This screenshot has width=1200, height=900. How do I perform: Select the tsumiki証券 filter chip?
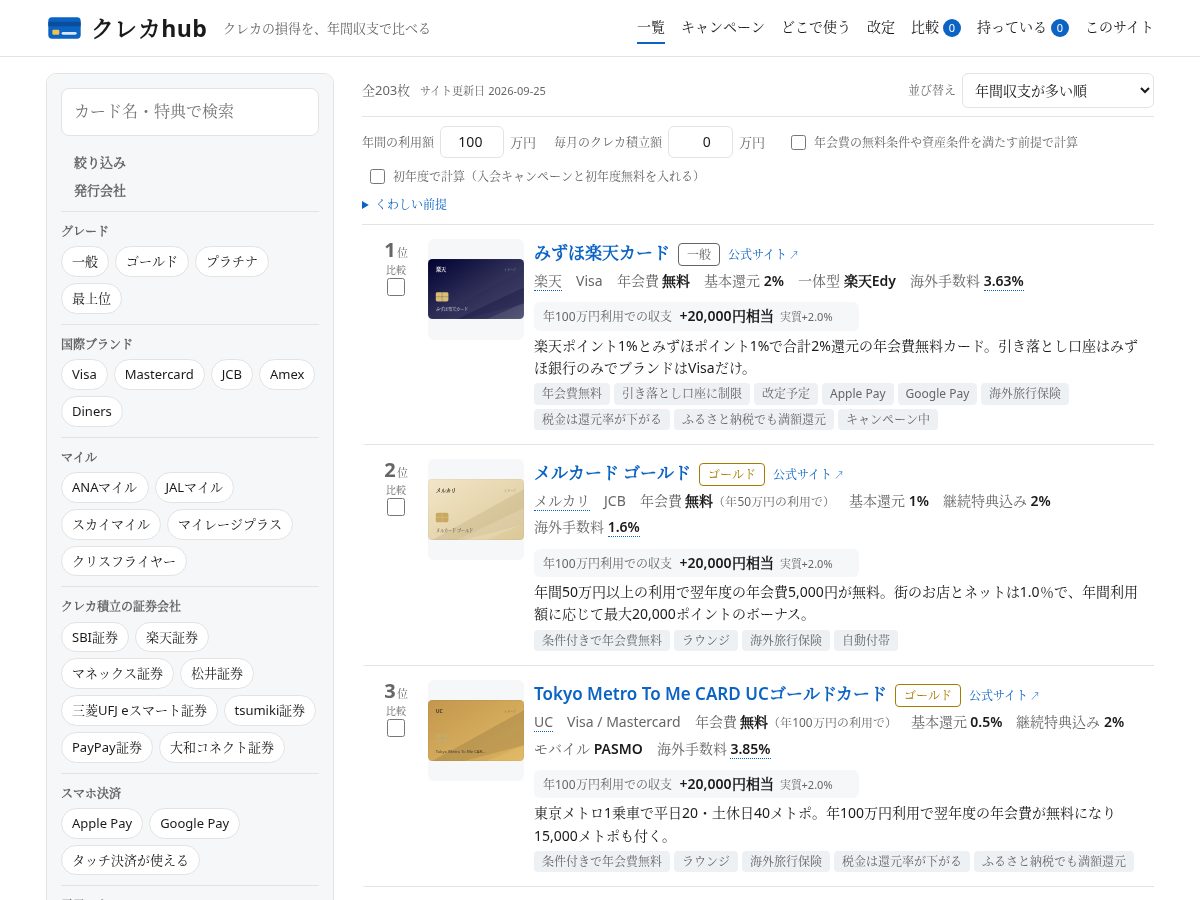pos(270,710)
